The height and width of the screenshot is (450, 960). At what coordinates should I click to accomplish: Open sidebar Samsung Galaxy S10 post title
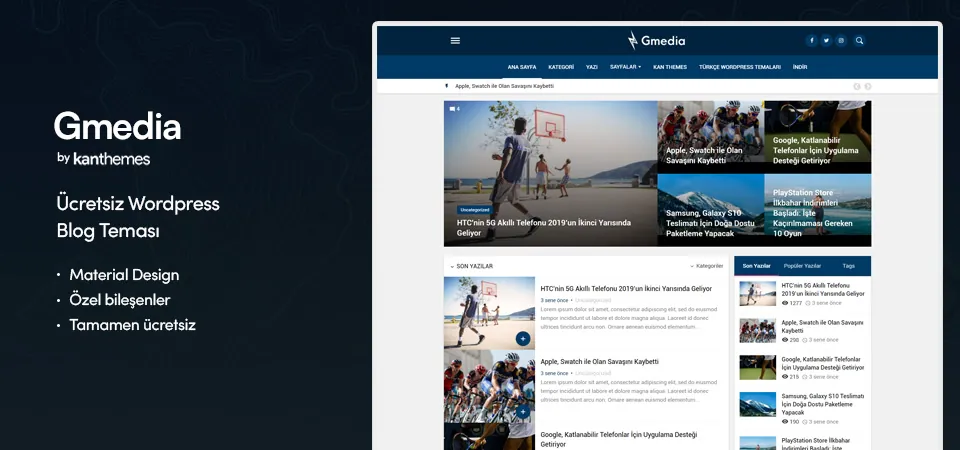823,405
